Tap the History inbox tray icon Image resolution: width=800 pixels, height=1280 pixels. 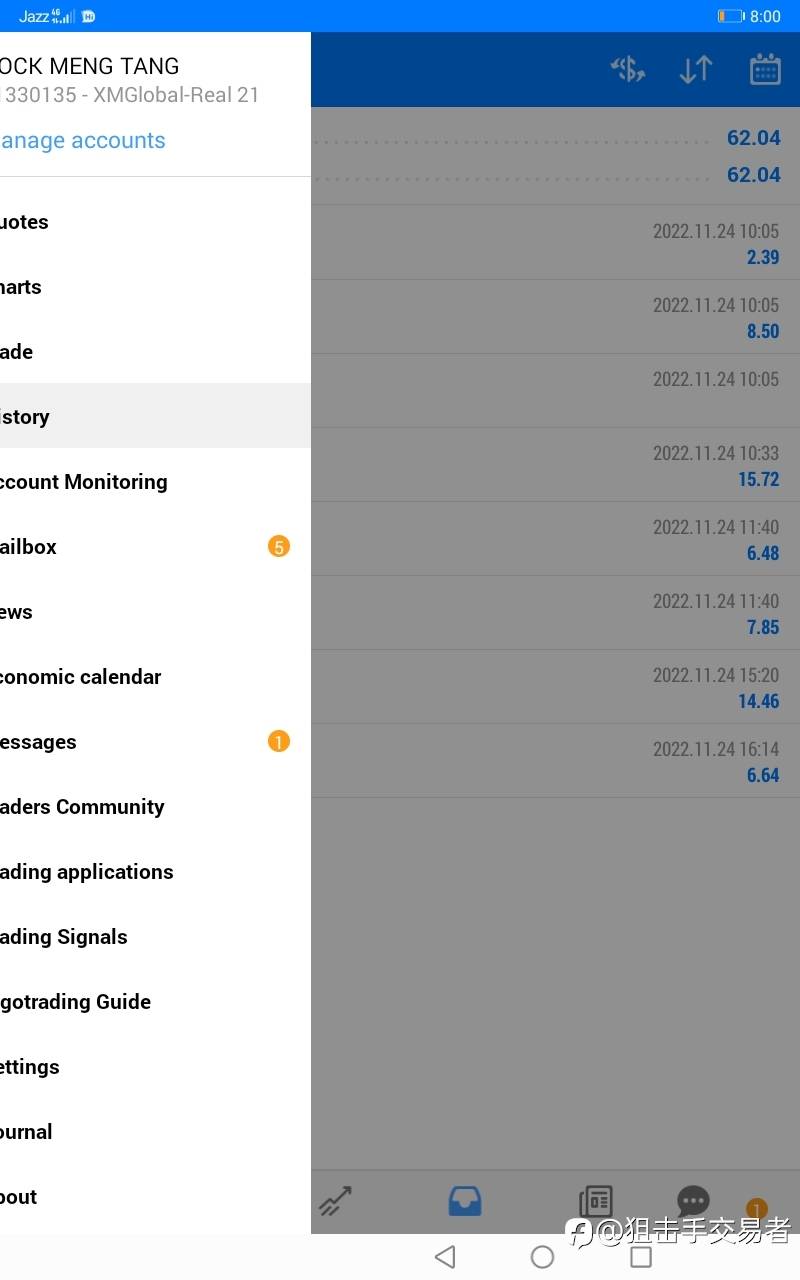point(465,1200)
